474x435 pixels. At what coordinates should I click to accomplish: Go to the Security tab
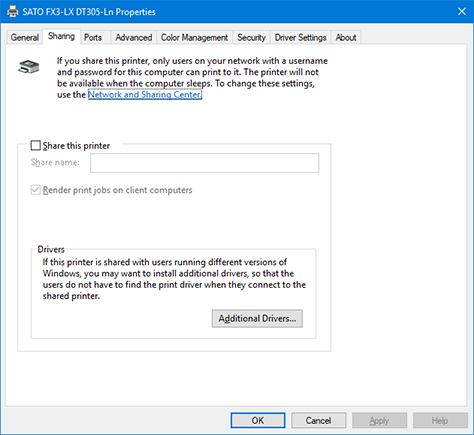(251, 37)
